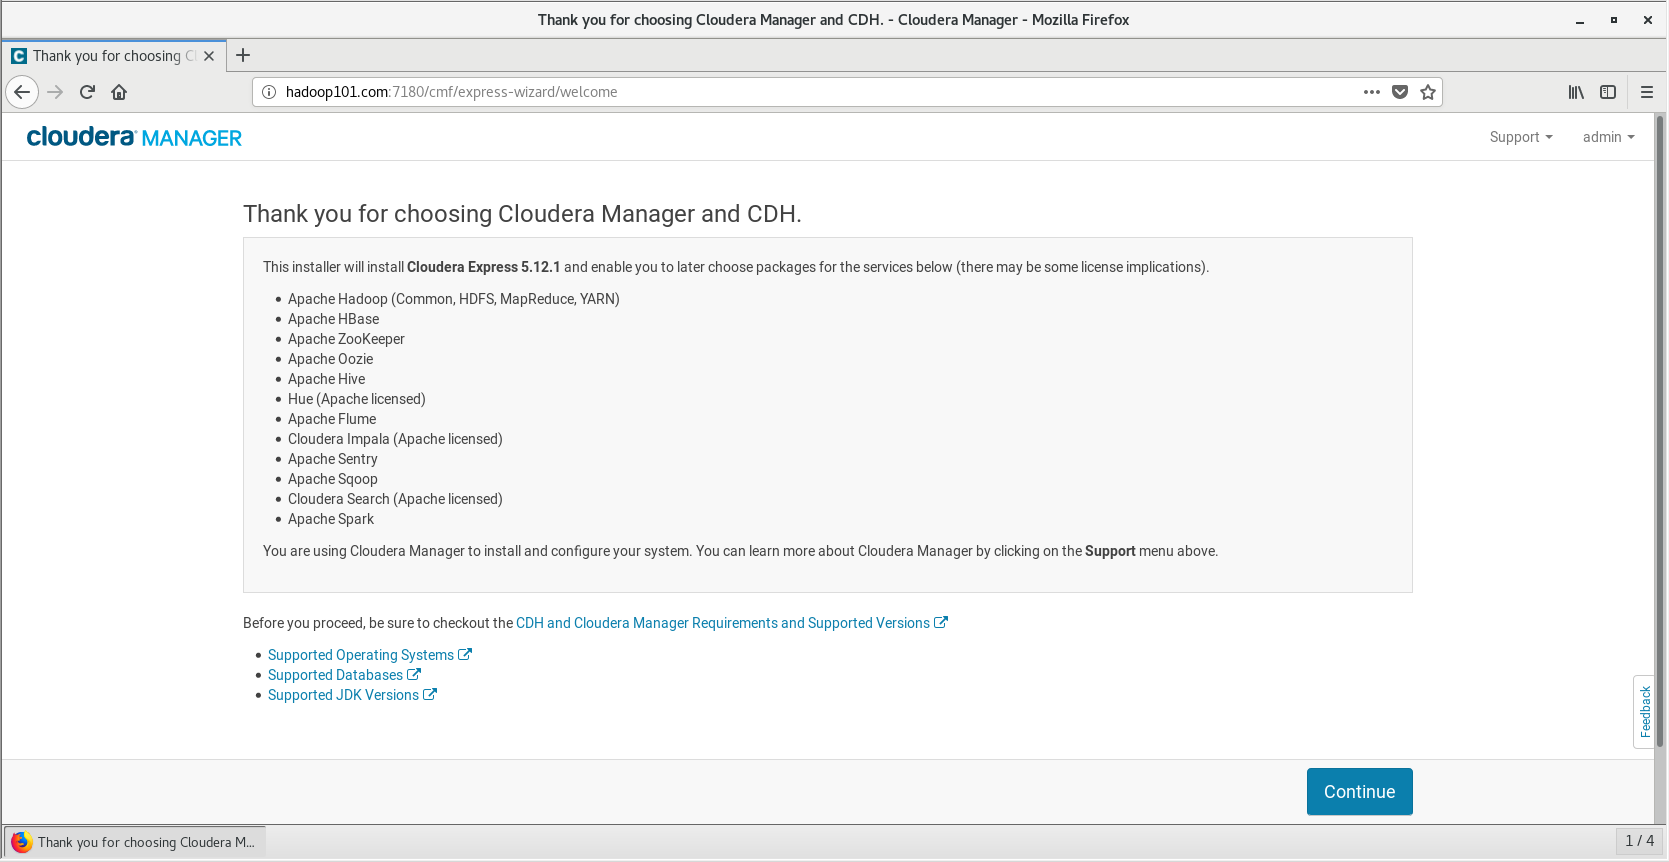Click external-link icon beside Supported Databases
The height and width of the screenshot is (862, 1669).
(414, 674)
